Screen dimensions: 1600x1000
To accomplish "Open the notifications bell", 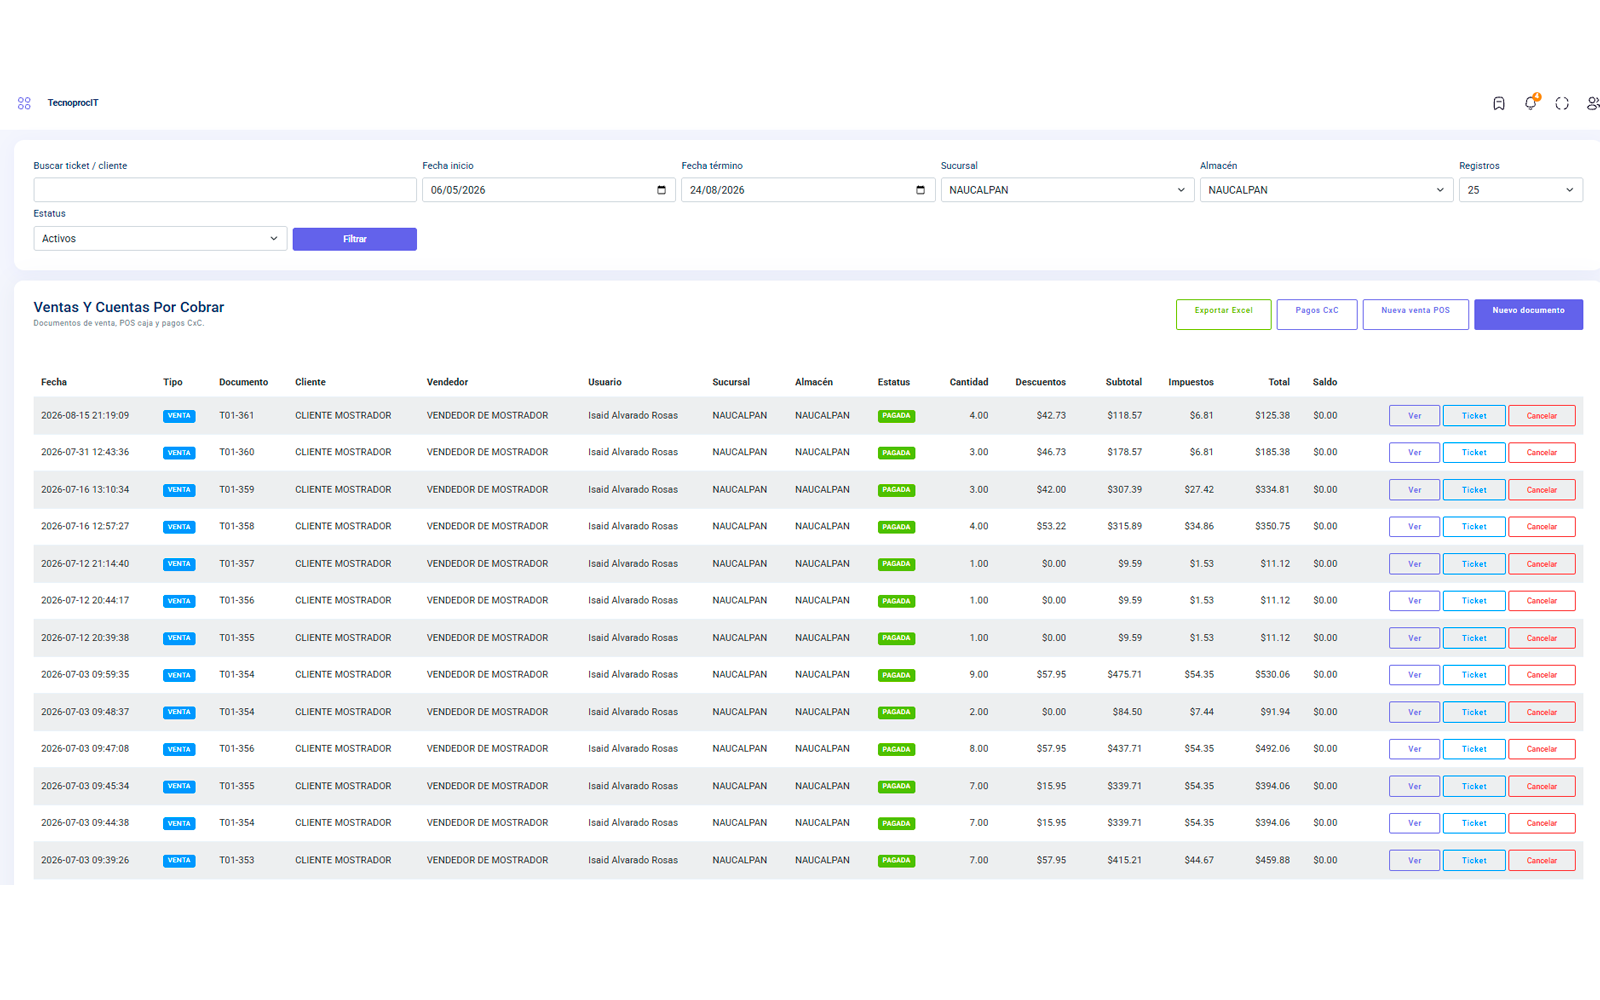I will (x=1530, y=103).
